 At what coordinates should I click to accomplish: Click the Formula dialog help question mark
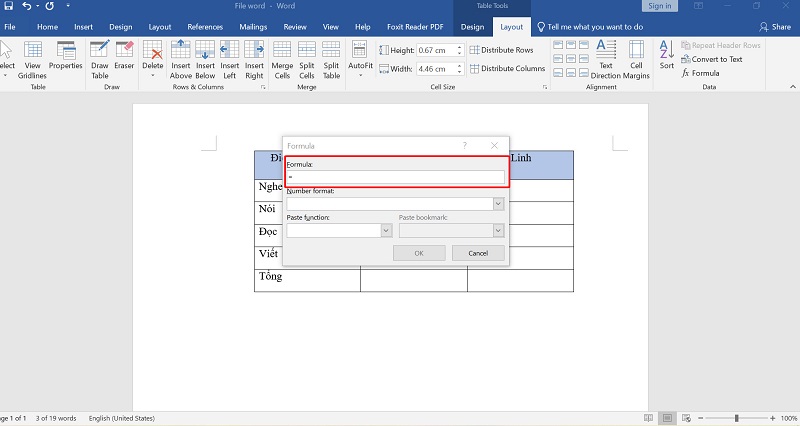coord(465,146)
